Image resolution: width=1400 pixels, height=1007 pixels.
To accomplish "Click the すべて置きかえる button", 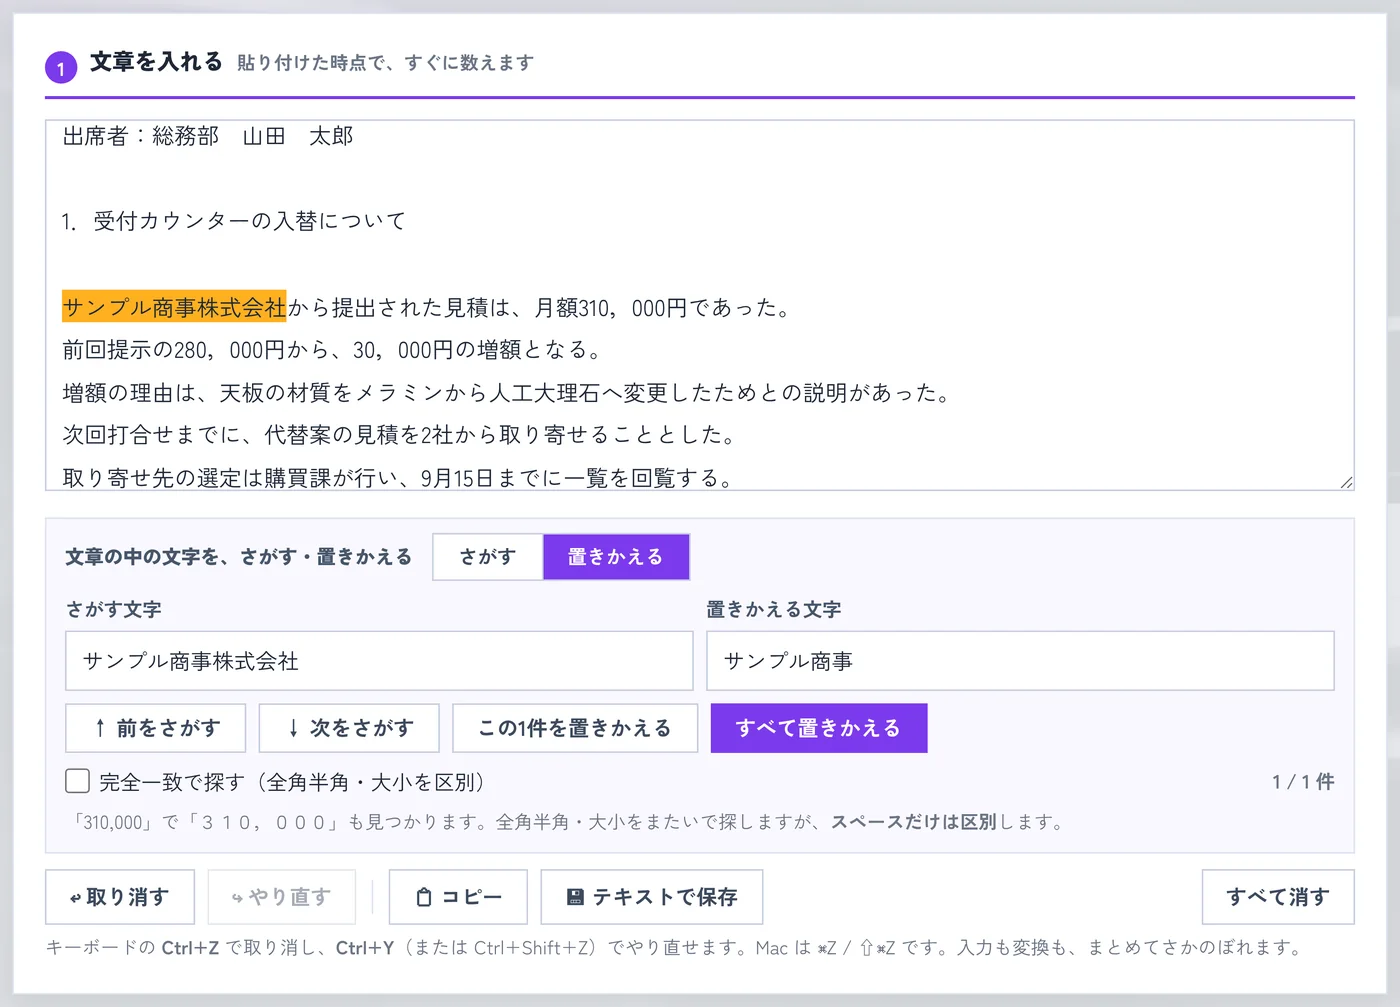I will pos(819,728).
